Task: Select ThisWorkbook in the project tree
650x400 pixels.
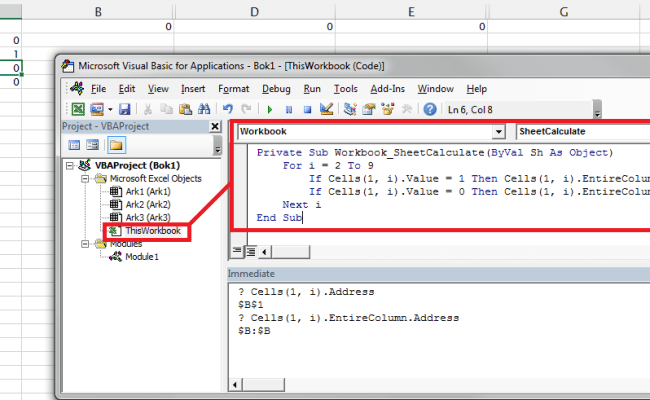Action: coord(153,230)
